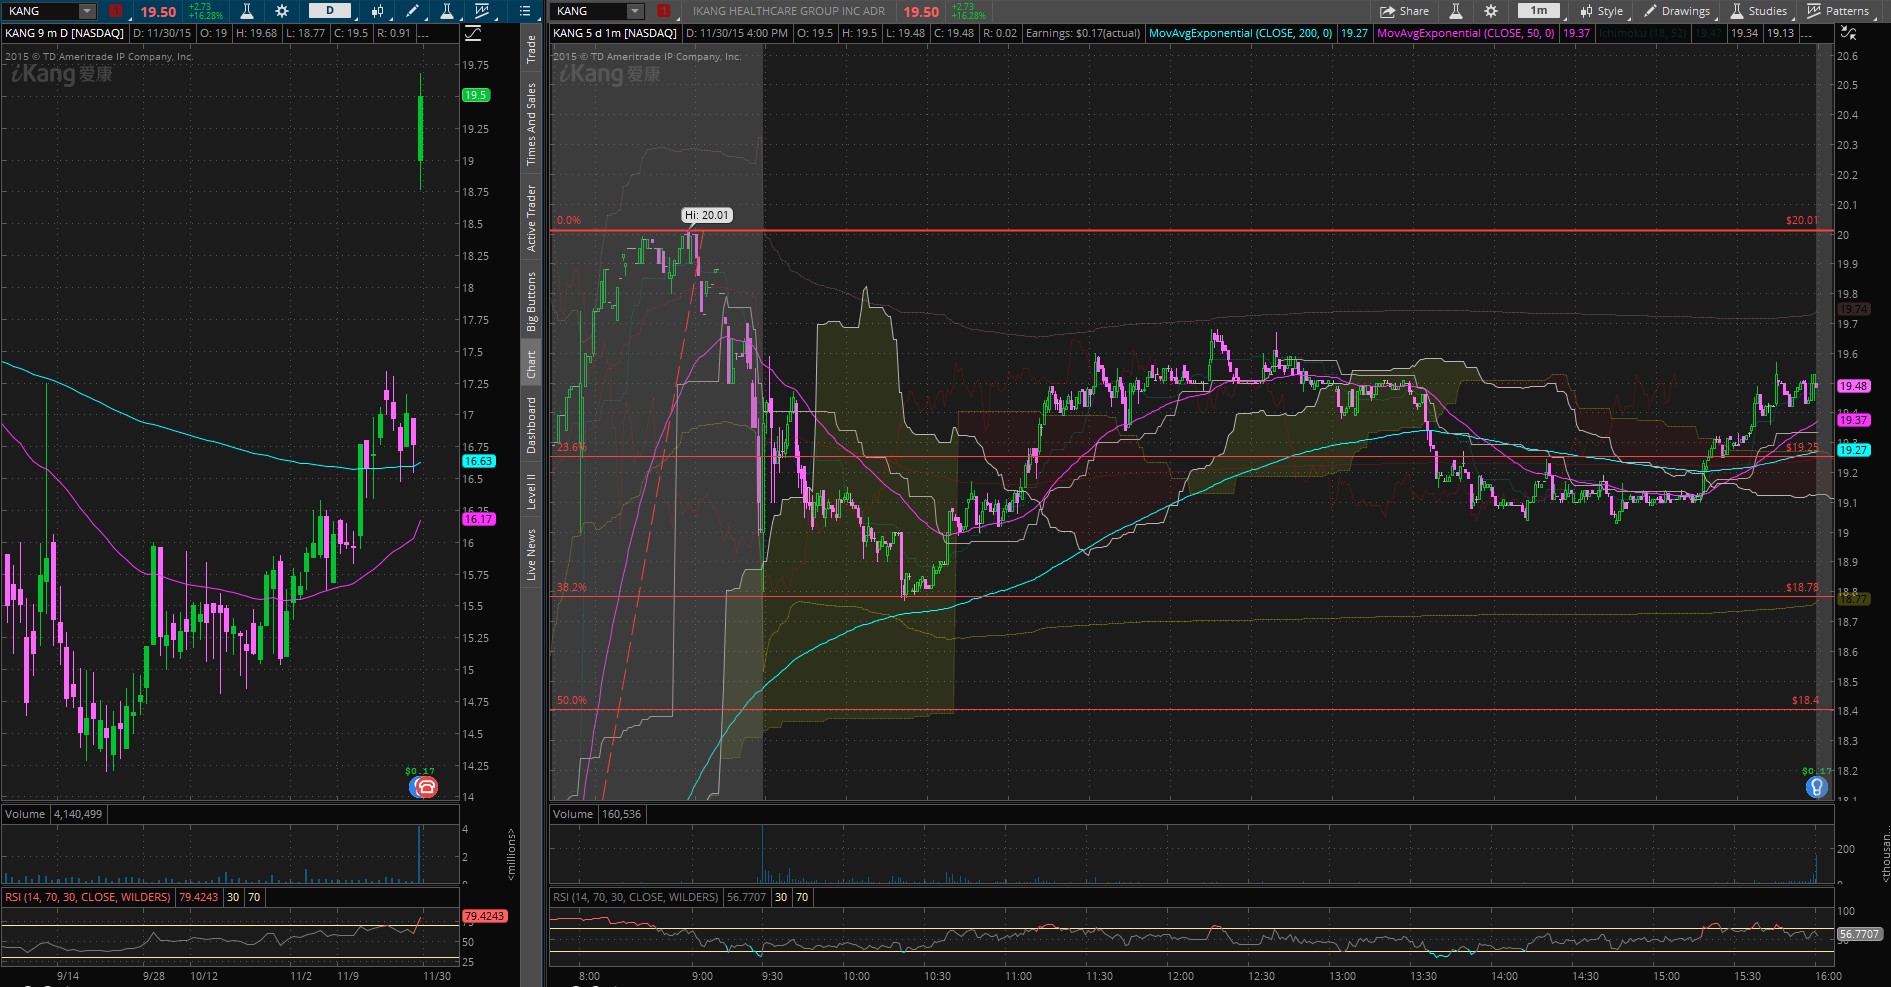
Task: Share the right chart
Action: point(1404,11)
